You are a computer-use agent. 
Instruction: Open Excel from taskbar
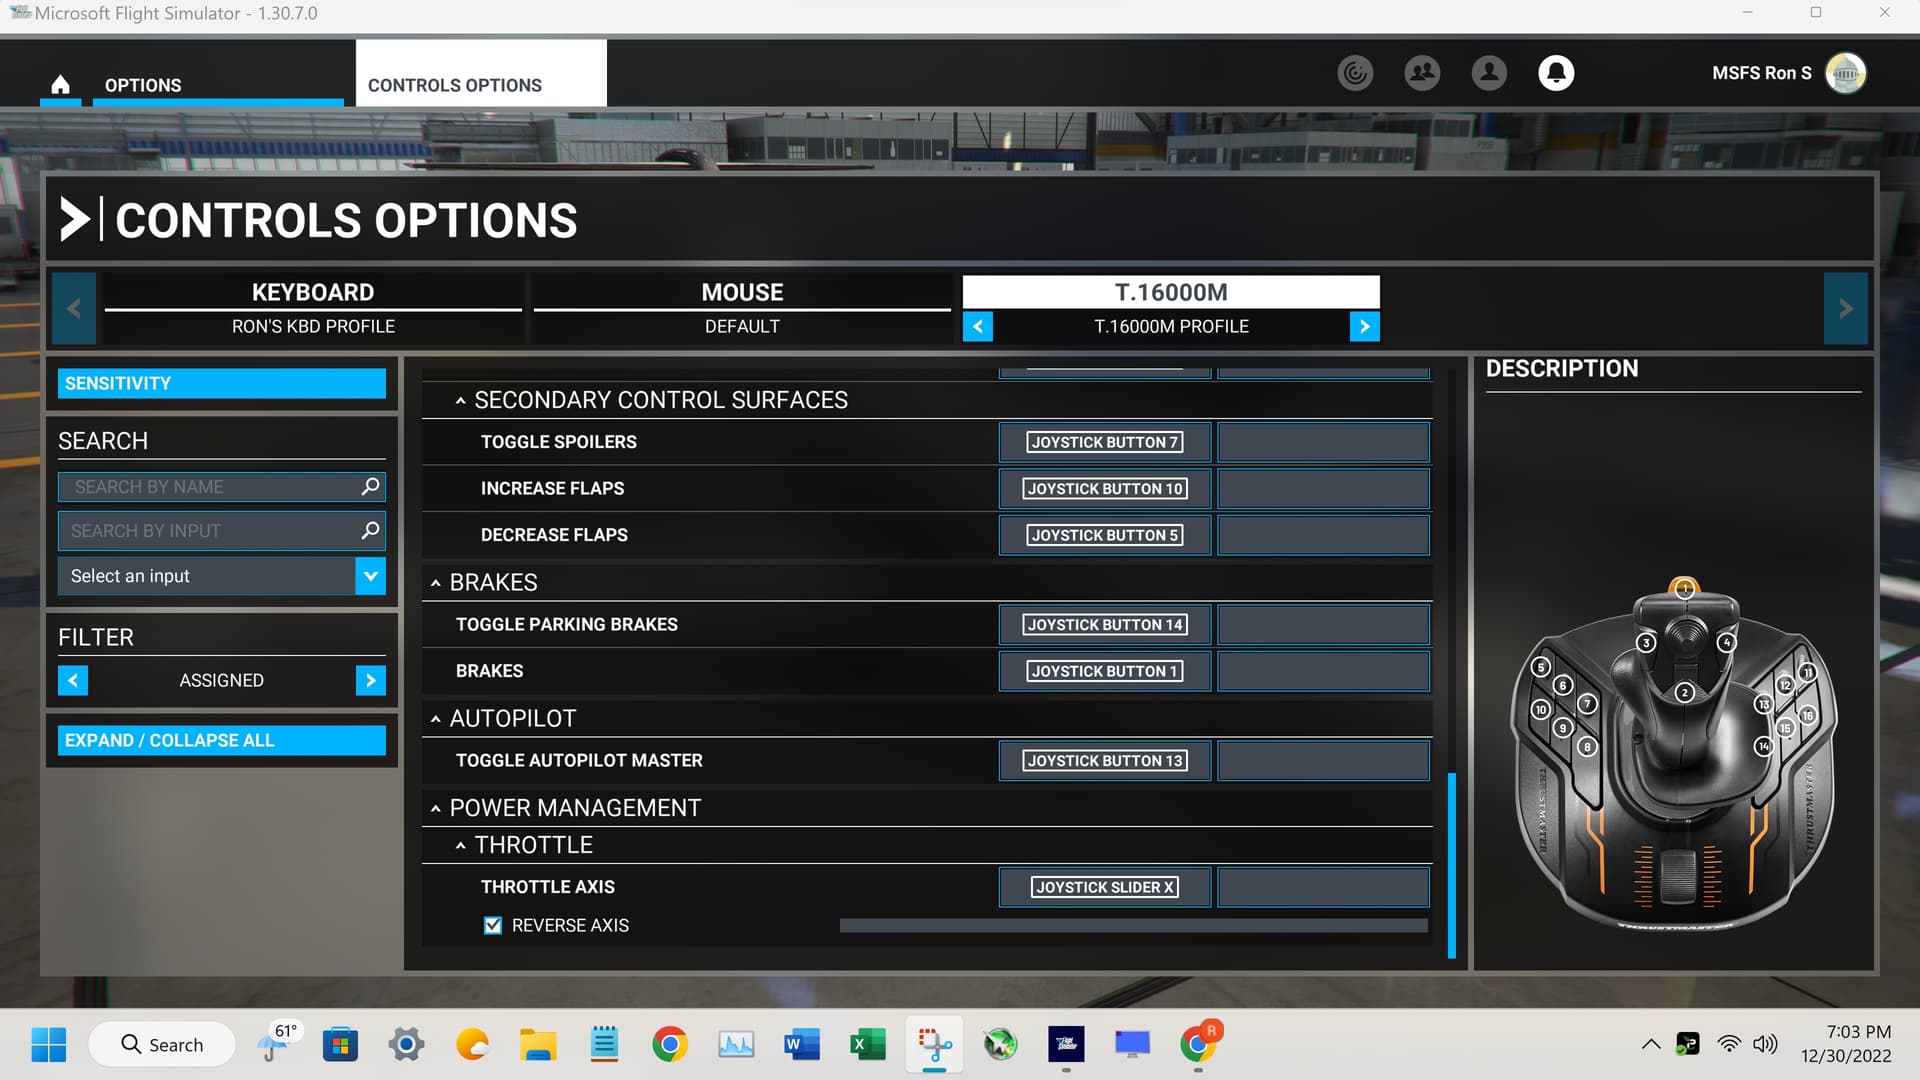(x=868, y=1045)
